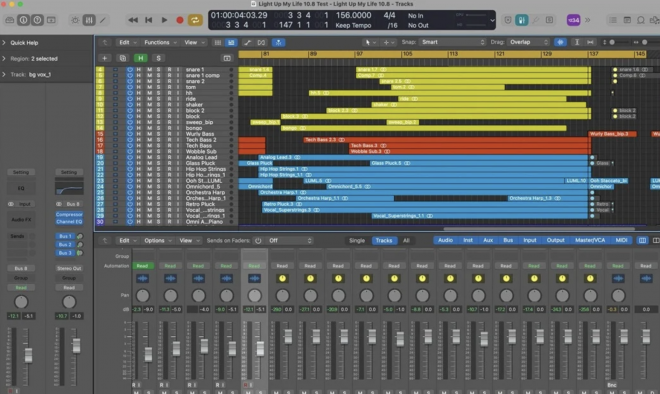
Task: Click the Channel EQ plug-in slot
Action: pyautogui.click(x=69, y=221)
